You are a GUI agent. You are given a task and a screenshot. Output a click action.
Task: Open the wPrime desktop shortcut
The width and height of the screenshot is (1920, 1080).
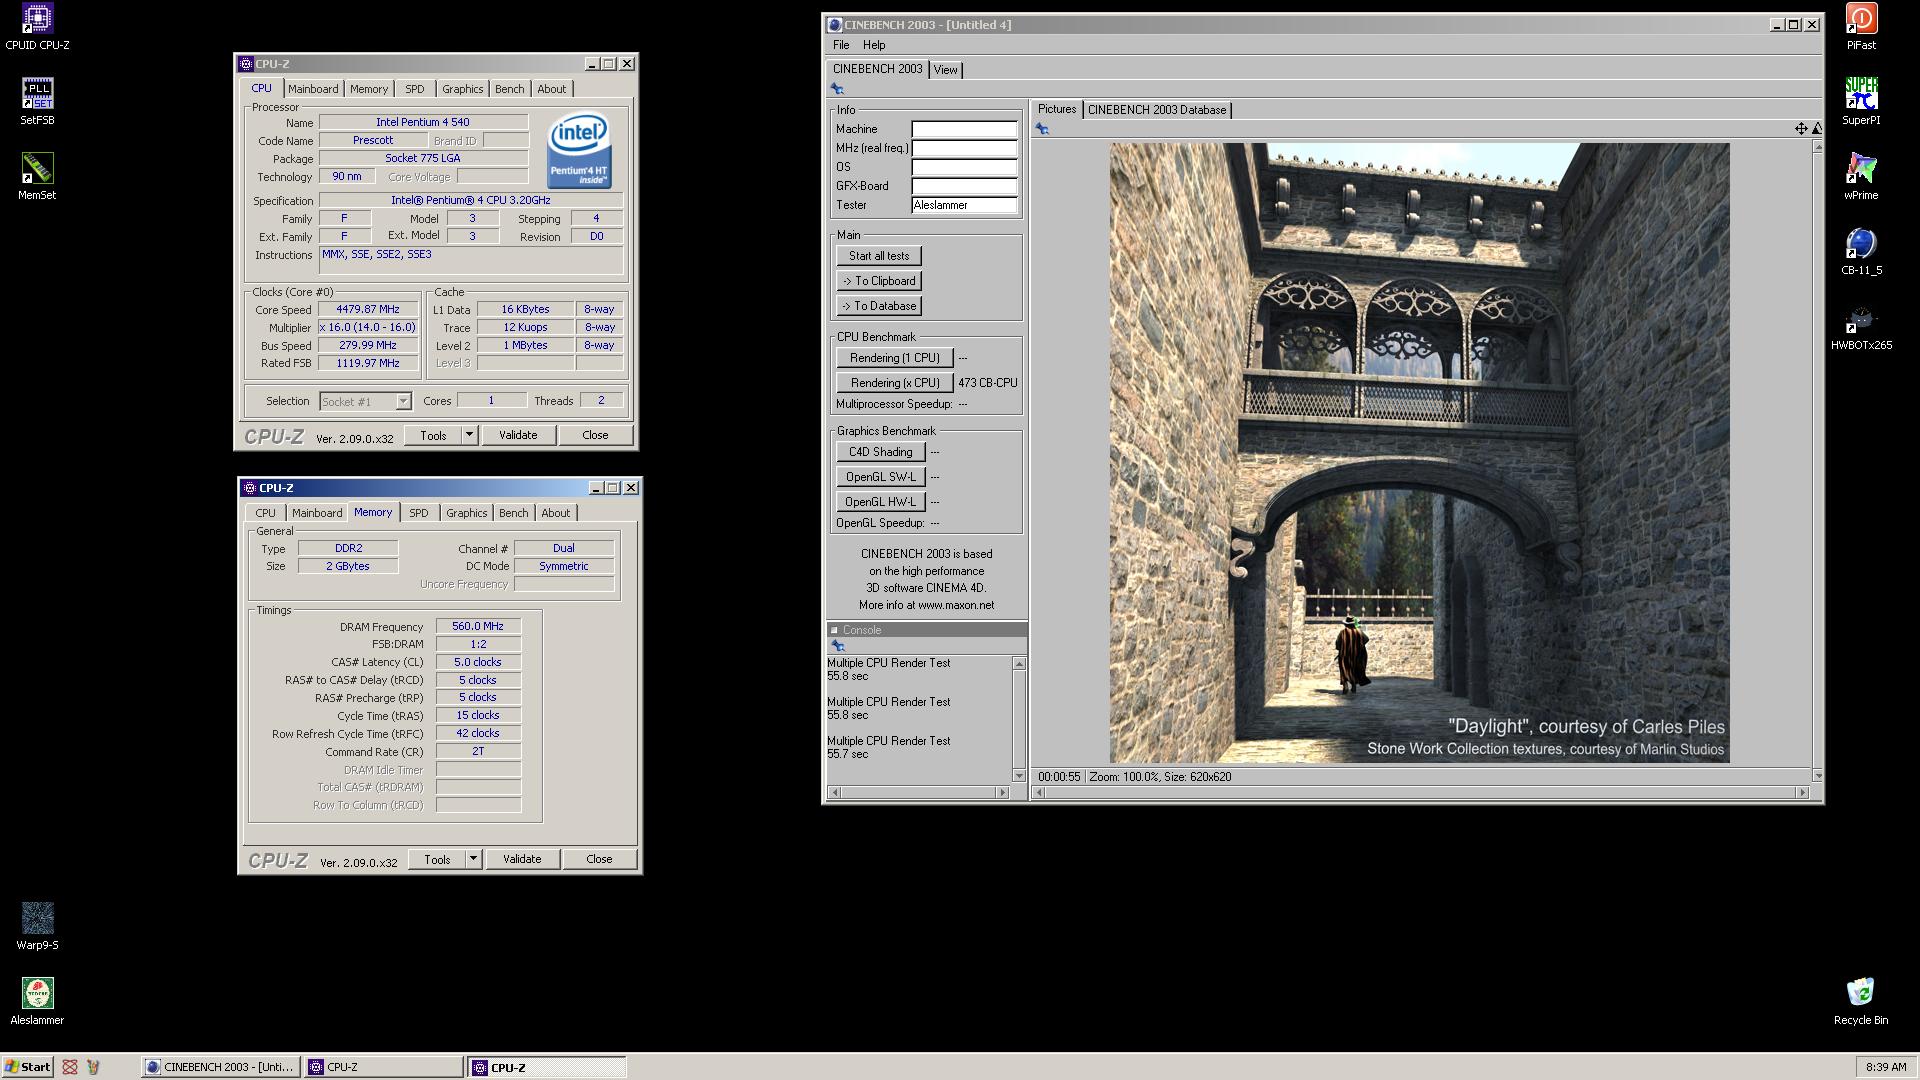(1860, 177)
